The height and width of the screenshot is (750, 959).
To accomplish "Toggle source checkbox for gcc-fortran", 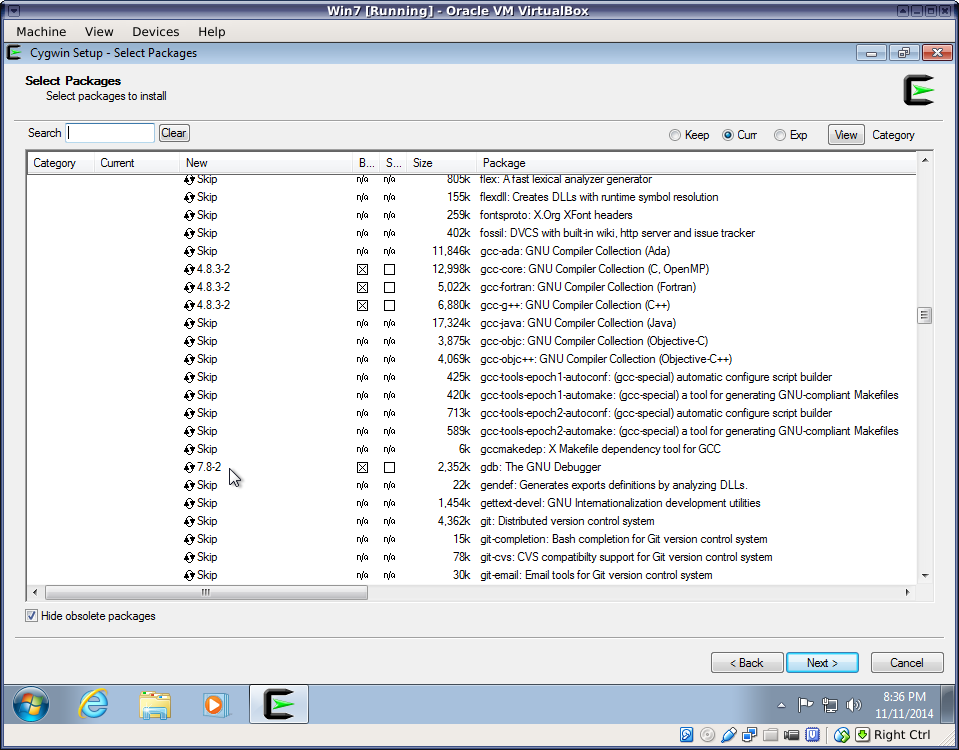I will 390,287.
